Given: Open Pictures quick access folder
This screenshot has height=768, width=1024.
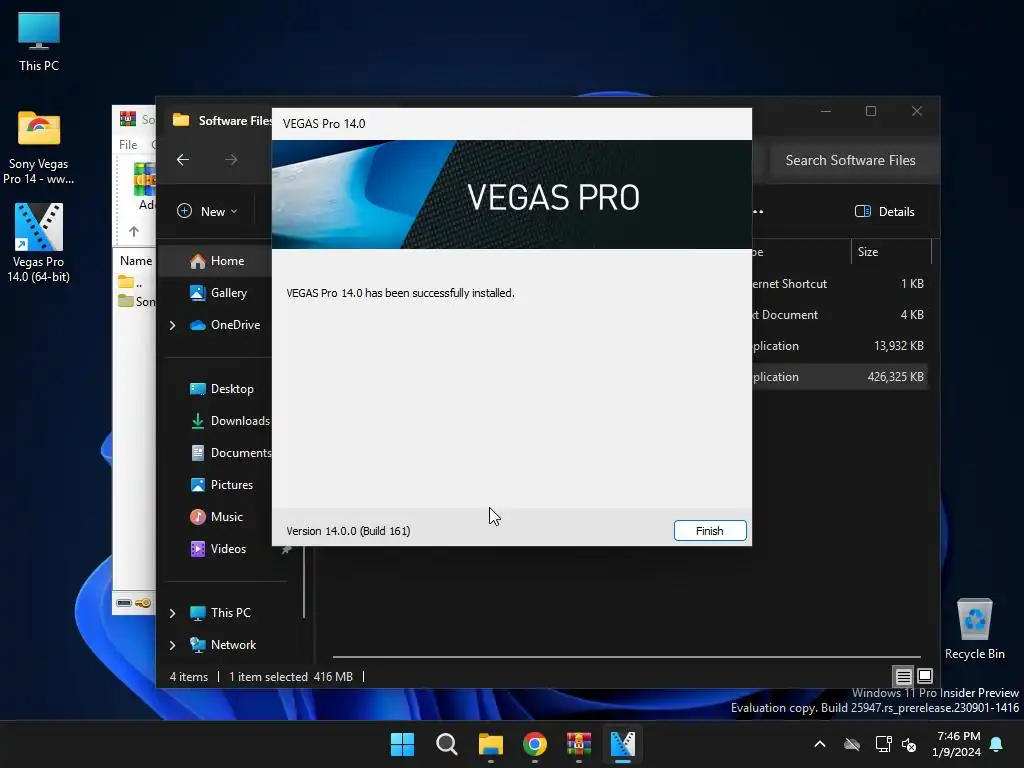Looking at the screenshot, I should [222, 485].
